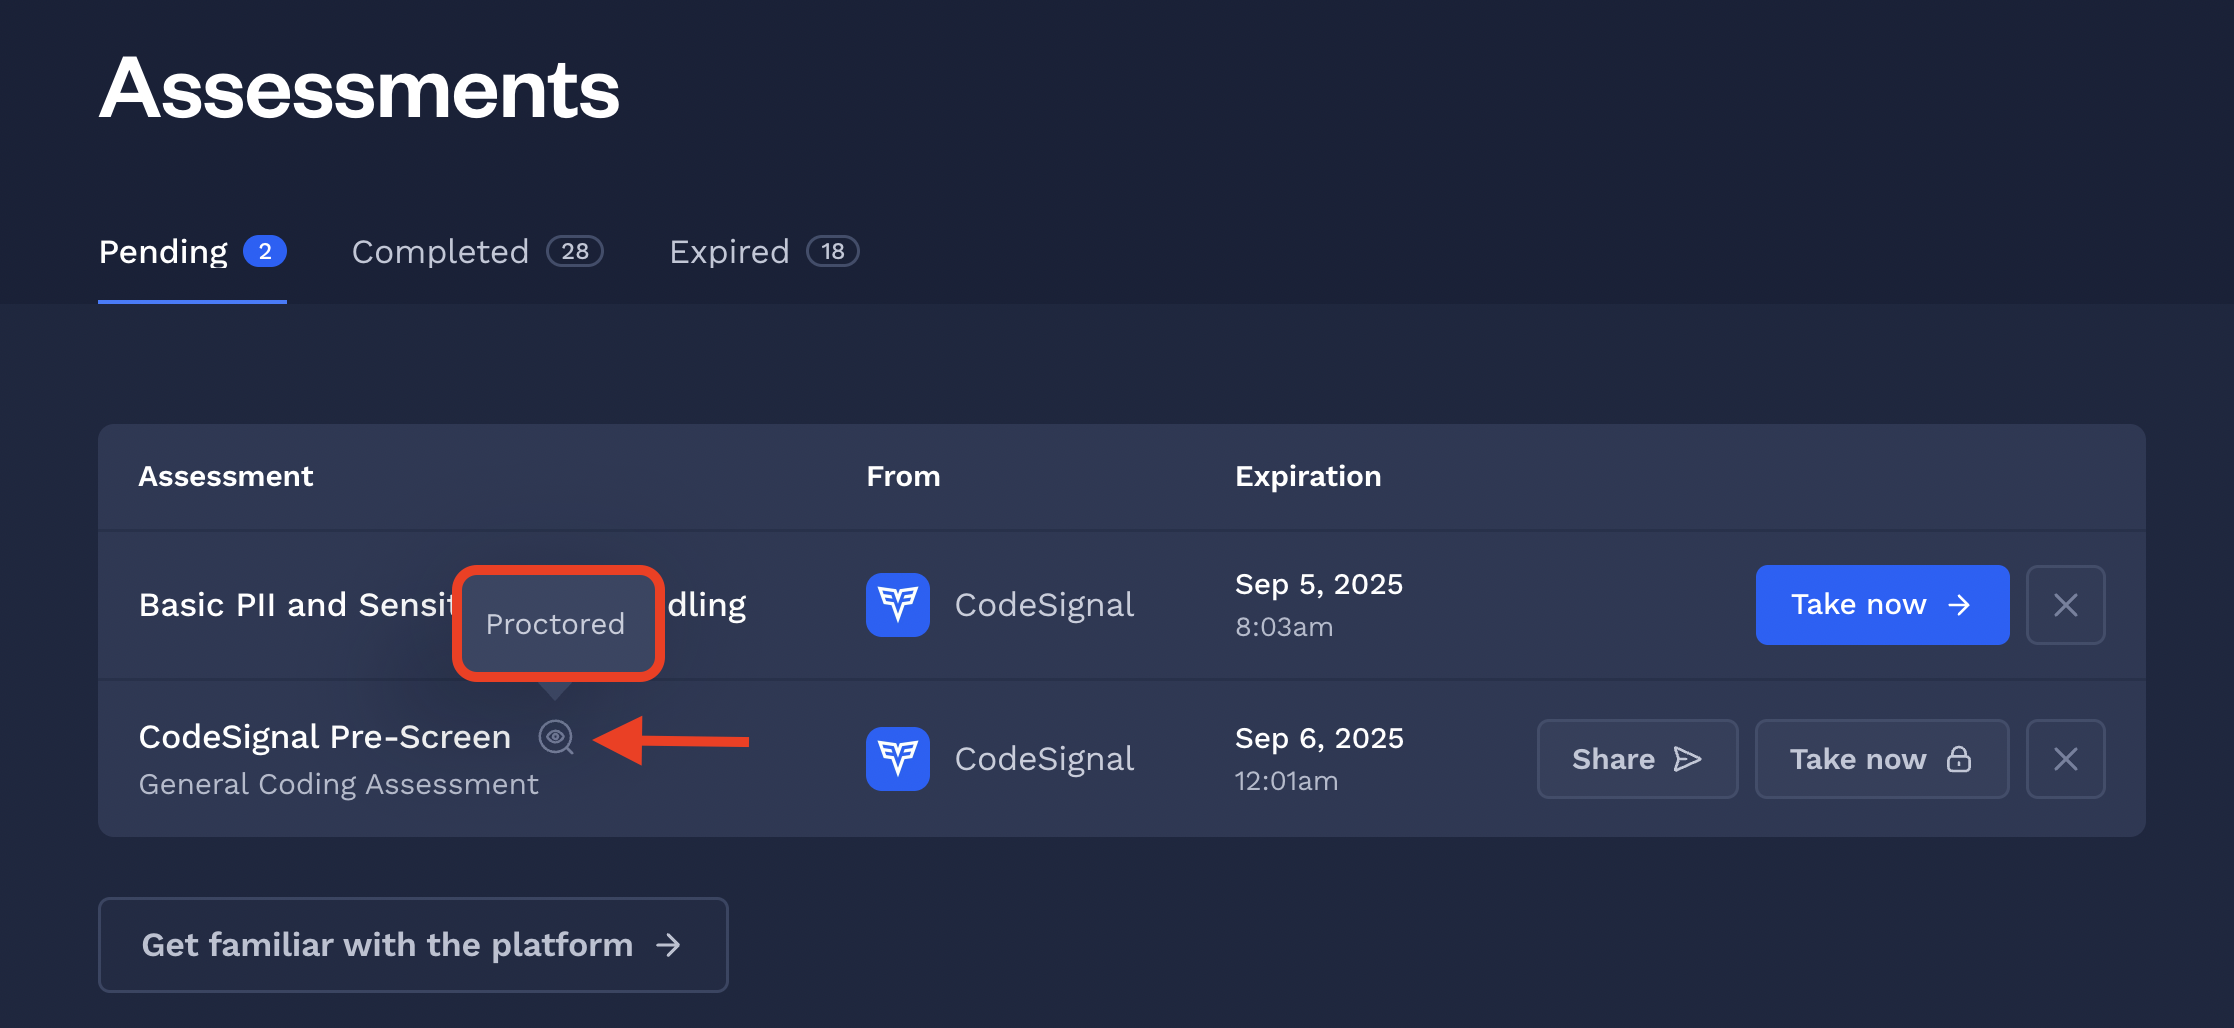Click the blue Take now button
The width and height of the screenshot is (2234, 1028).
click(x=1881, y=605)
